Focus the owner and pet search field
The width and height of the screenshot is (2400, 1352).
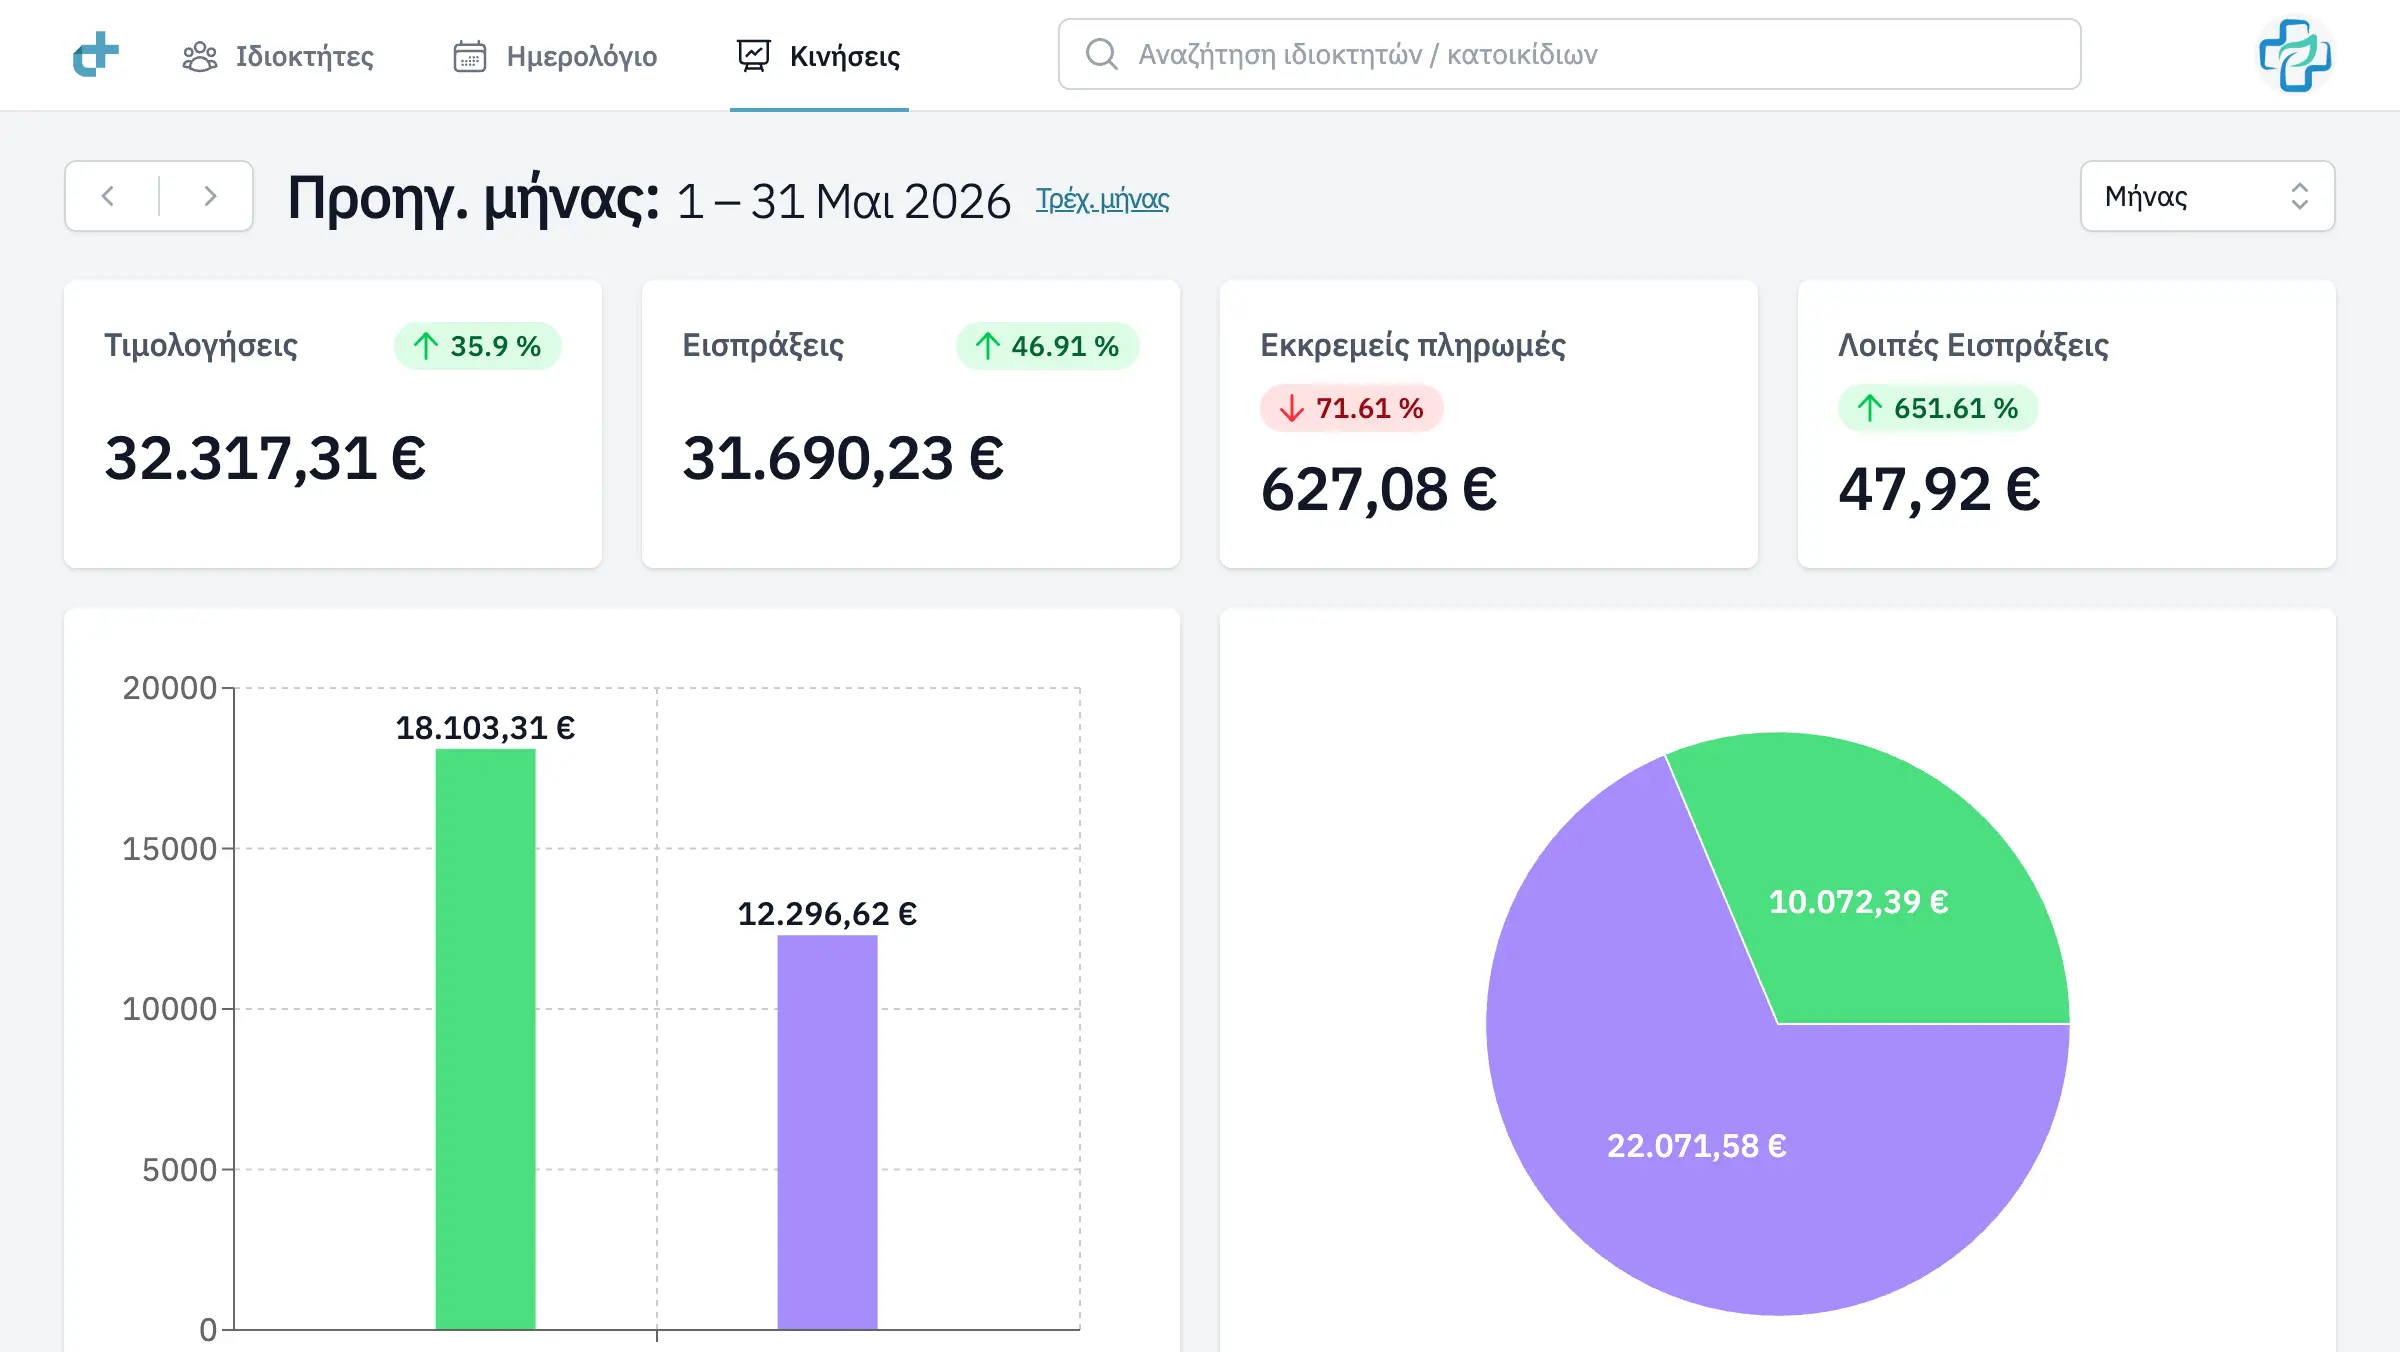click(x=1569, y=54)
